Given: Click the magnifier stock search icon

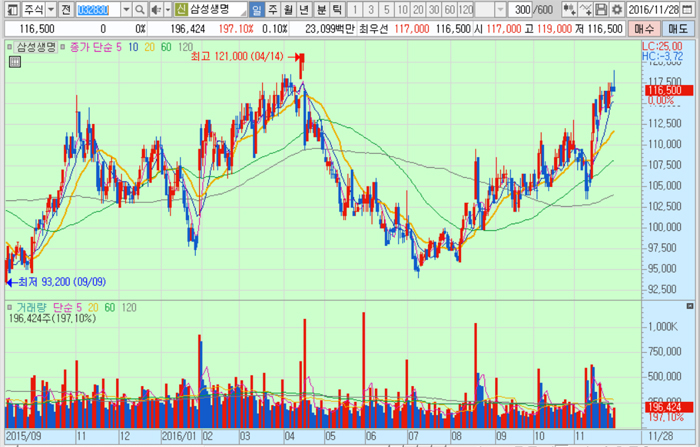Looking at the screenshot, I should tap(139, 9).
